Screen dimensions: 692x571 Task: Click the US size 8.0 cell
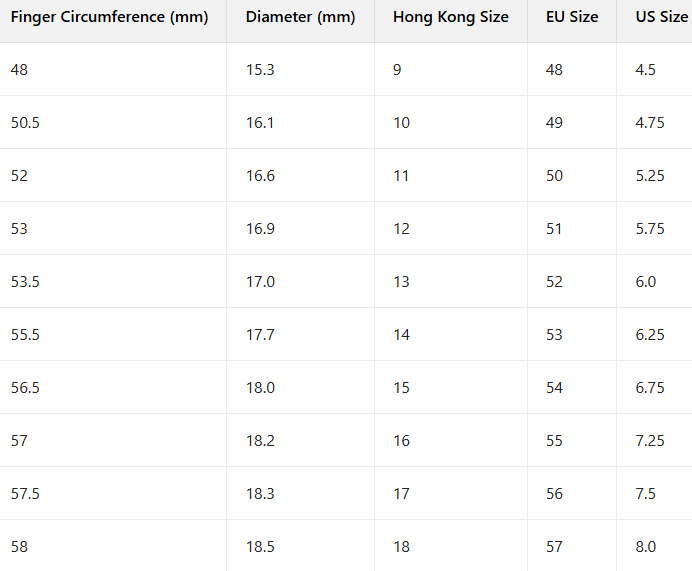tap(646, 547)
